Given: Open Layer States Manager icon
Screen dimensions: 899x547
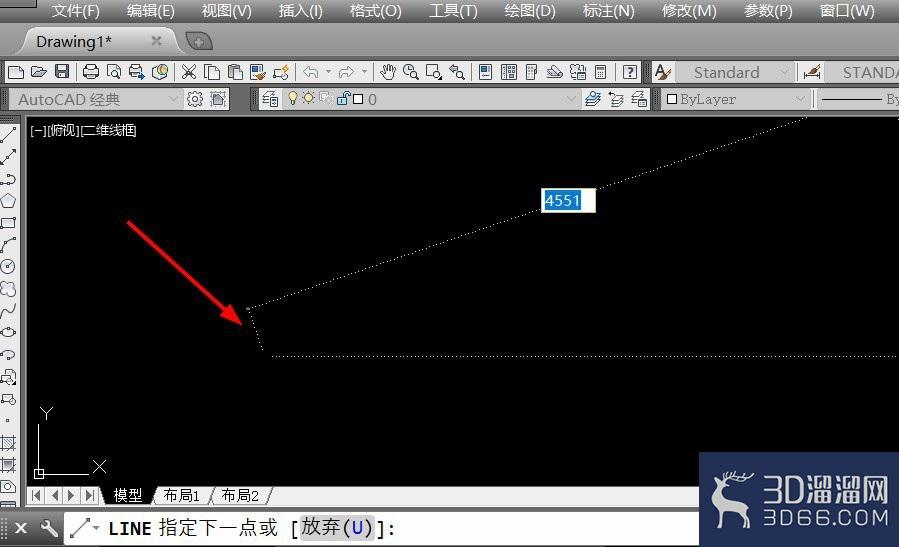Looking at the screenshot, I should 639,99.
